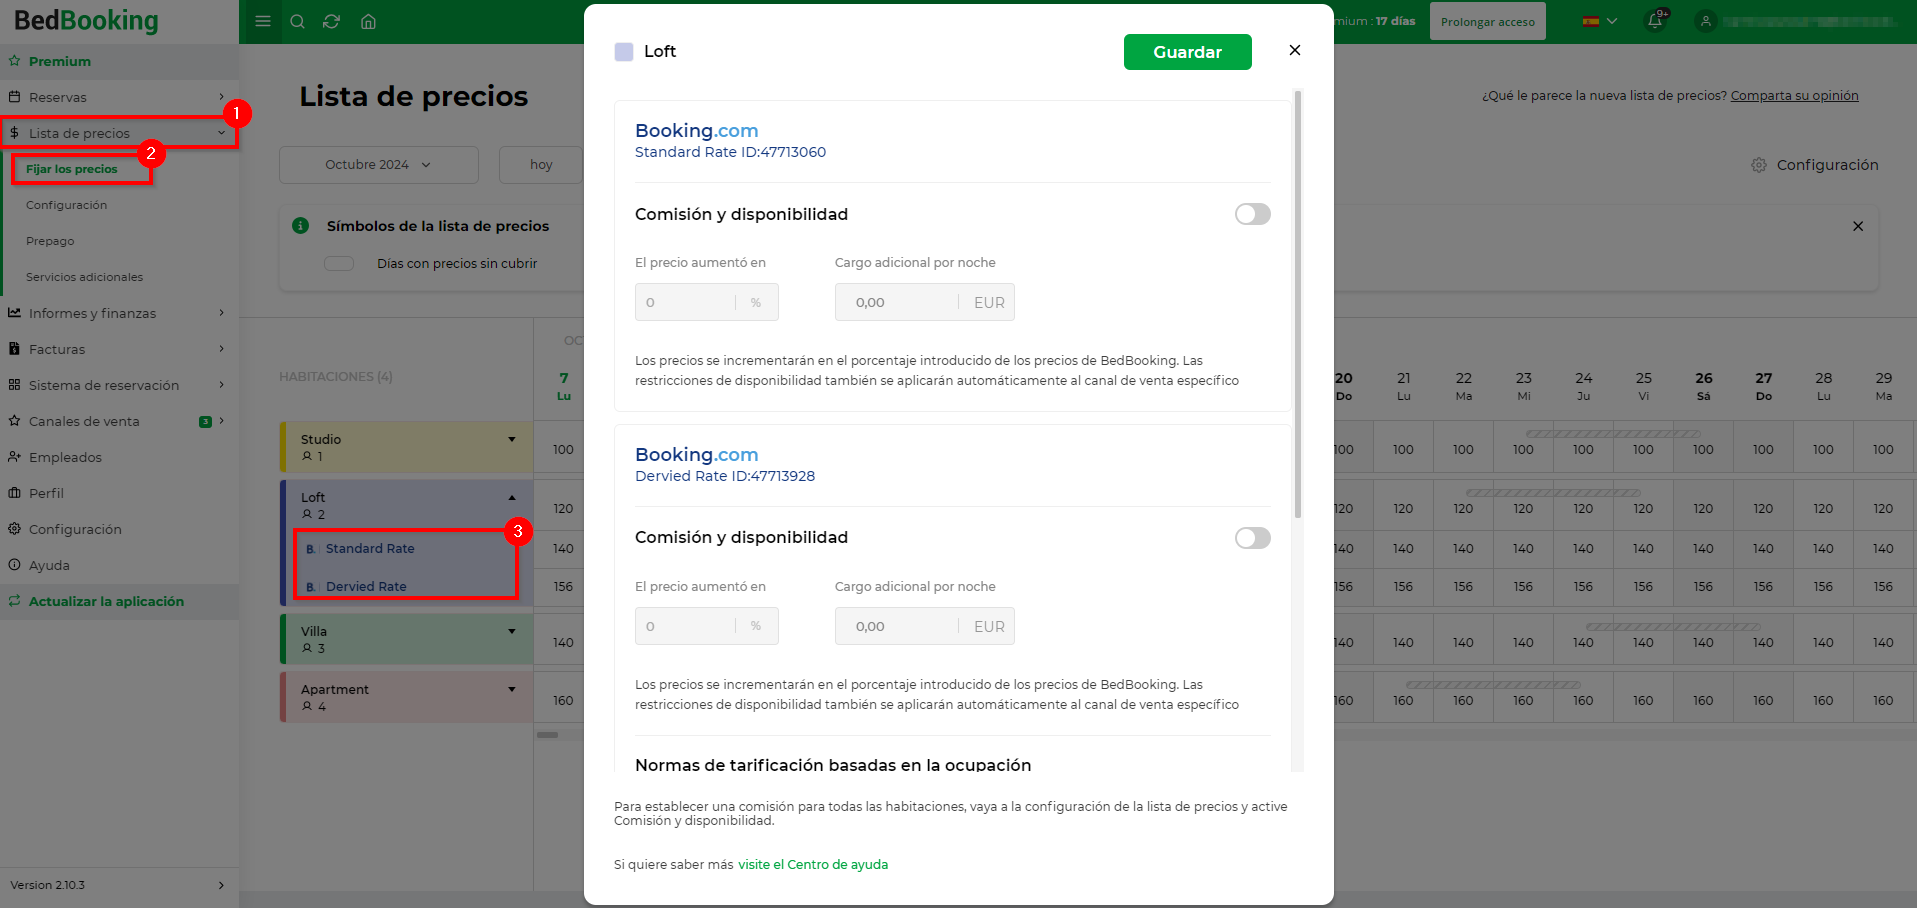The height and width of the screenshot is (908, 1917).
Task: Click the search magnifier icon
Action: click(x=297, y=21)
